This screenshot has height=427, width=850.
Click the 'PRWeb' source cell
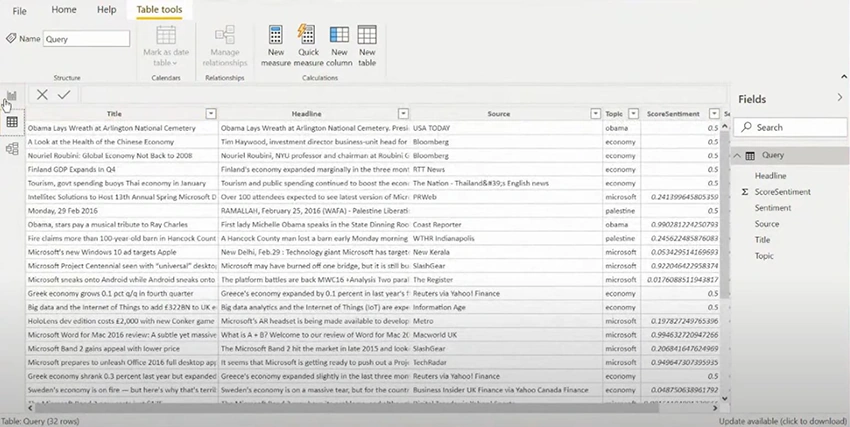[506, 197]
